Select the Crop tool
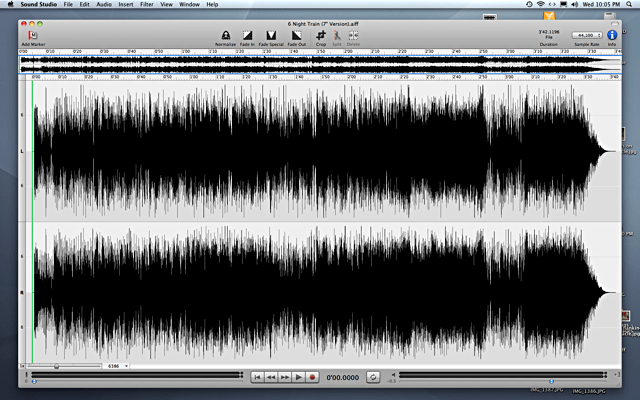This screenshot has width=640, height=400. click(x=321, y=35)
